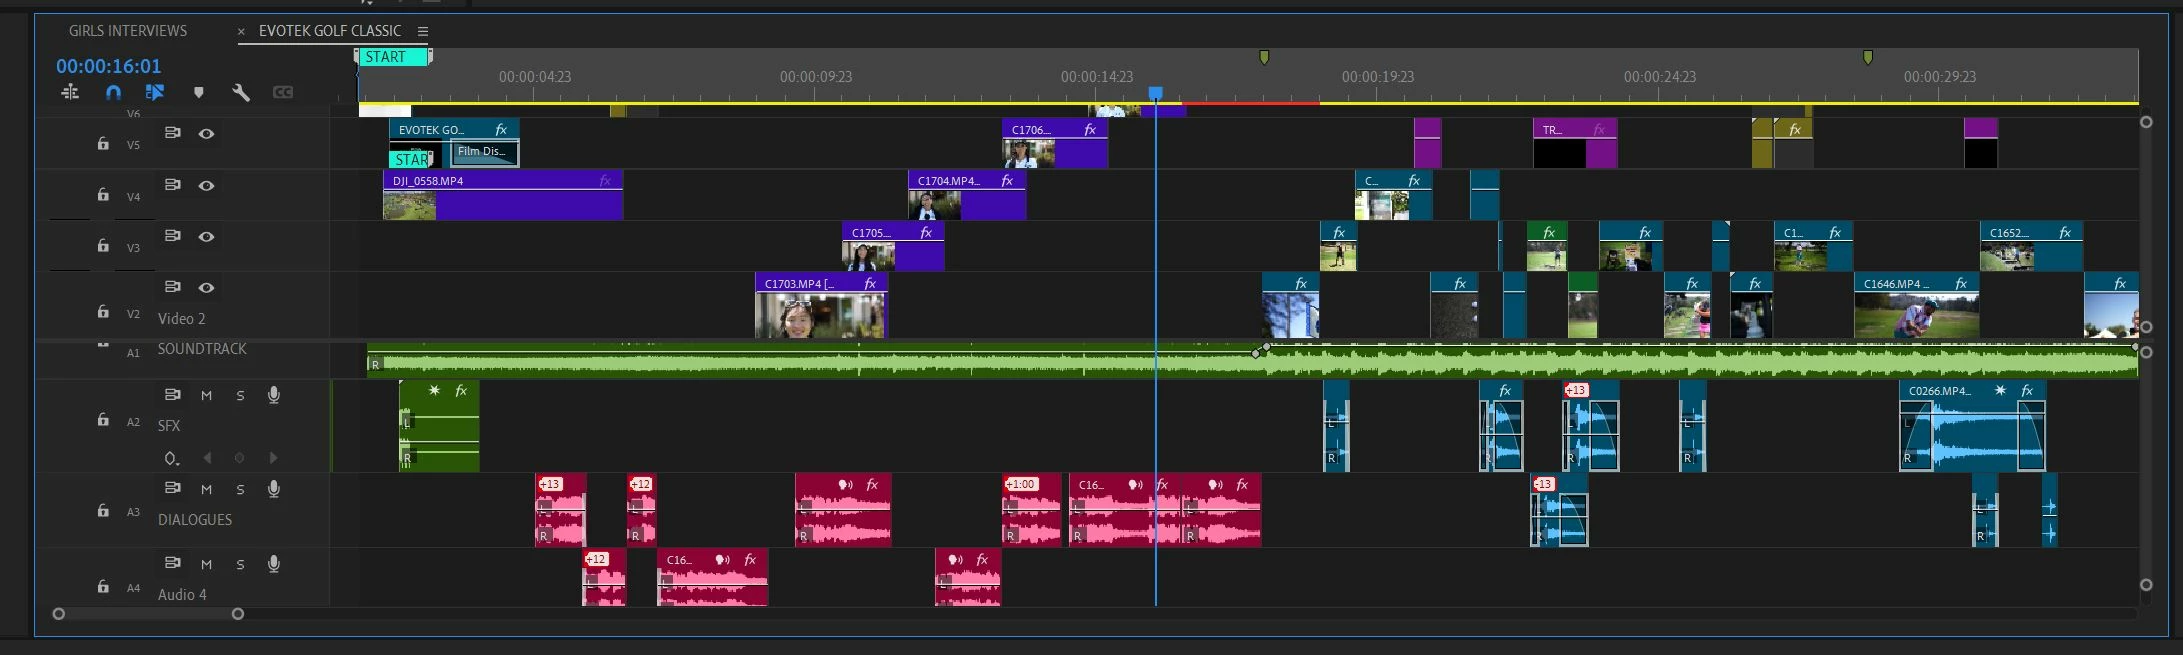Click the first green sequence marker

[x=1264, y=58]
